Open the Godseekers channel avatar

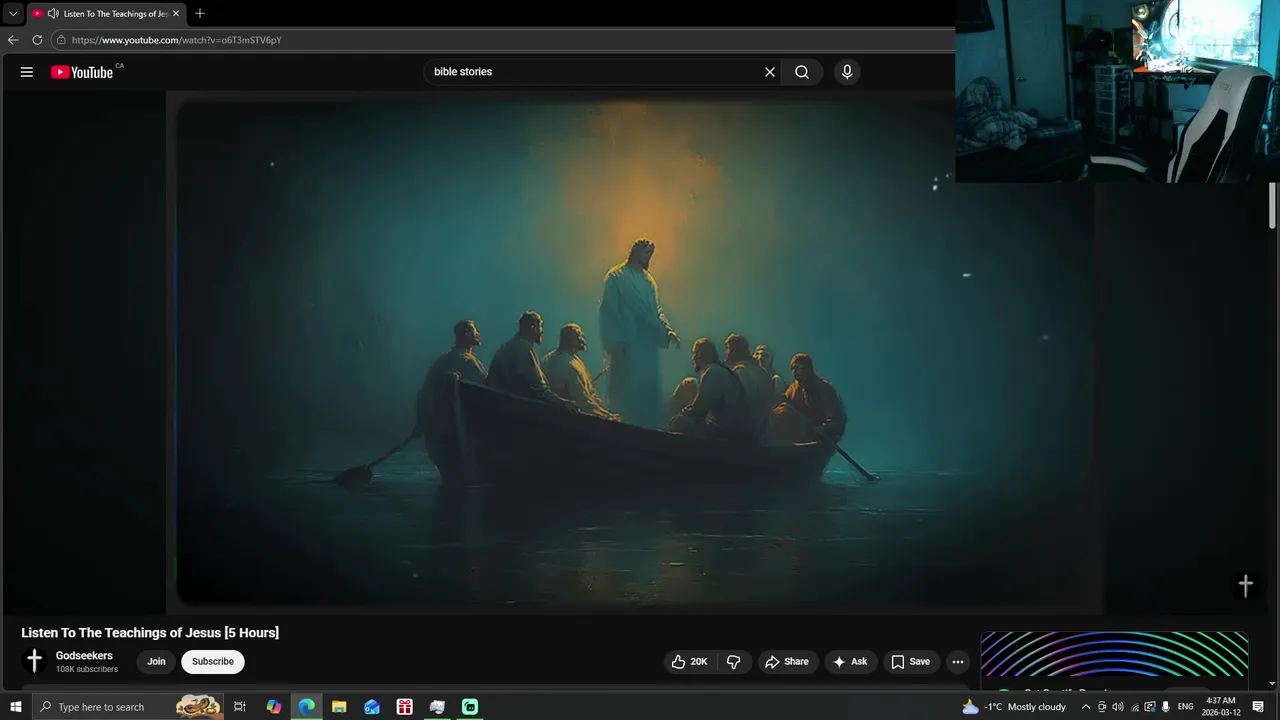35,661
